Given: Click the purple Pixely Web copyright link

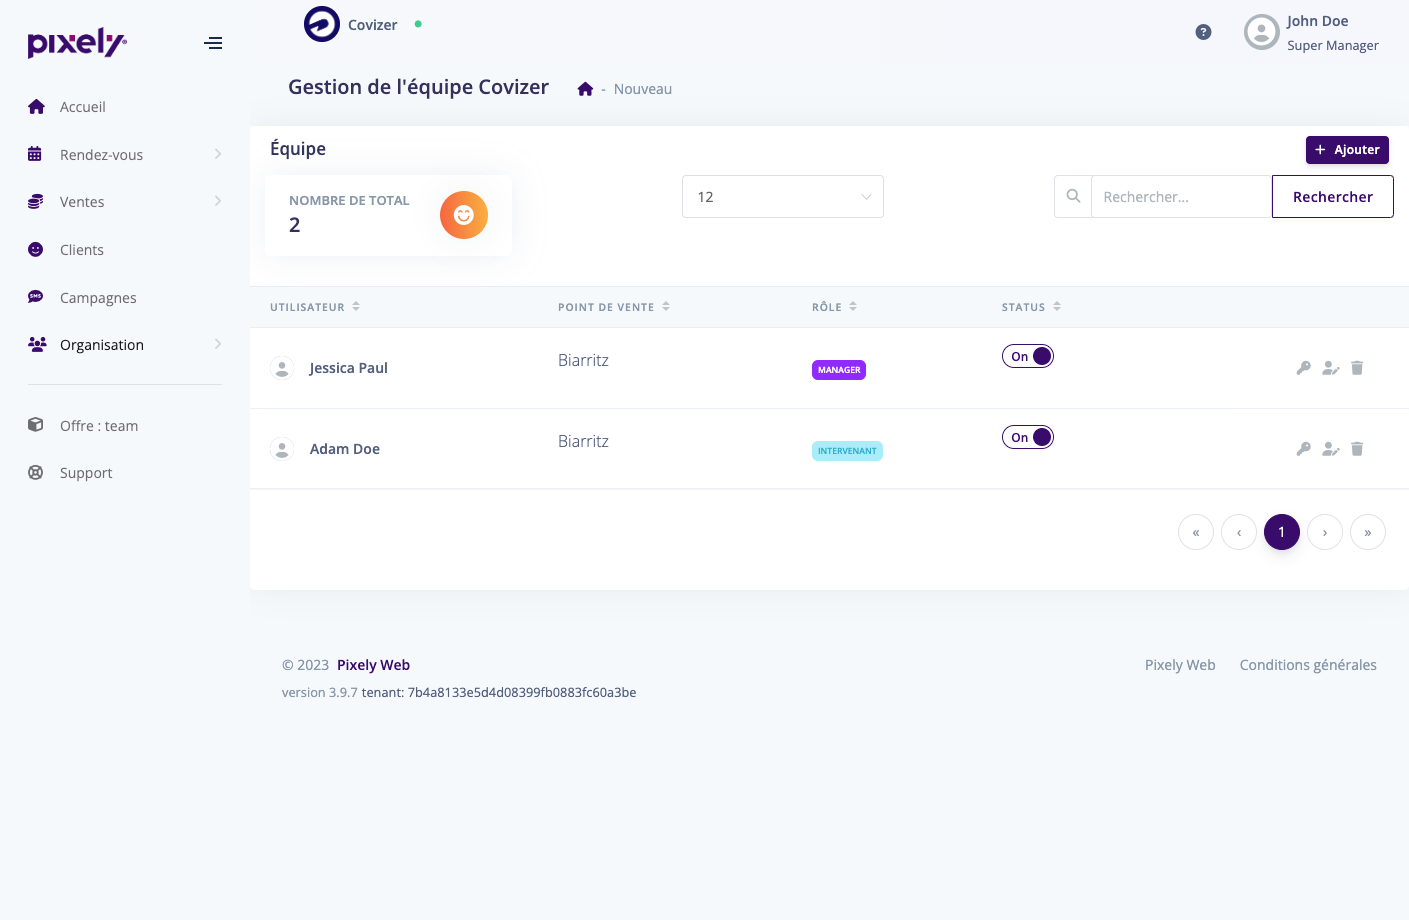Looking at the screenshot, I should pyautogui.click(x=373, y=665).
